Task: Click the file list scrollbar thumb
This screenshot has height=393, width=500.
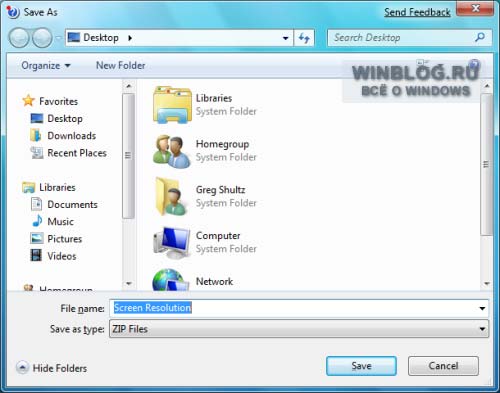Action: (x=486, y=164)
